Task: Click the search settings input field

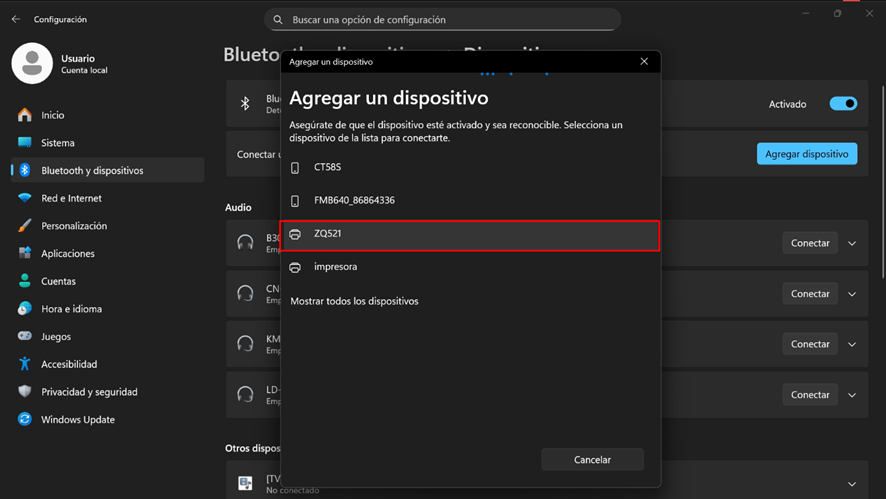Action: 443,20
